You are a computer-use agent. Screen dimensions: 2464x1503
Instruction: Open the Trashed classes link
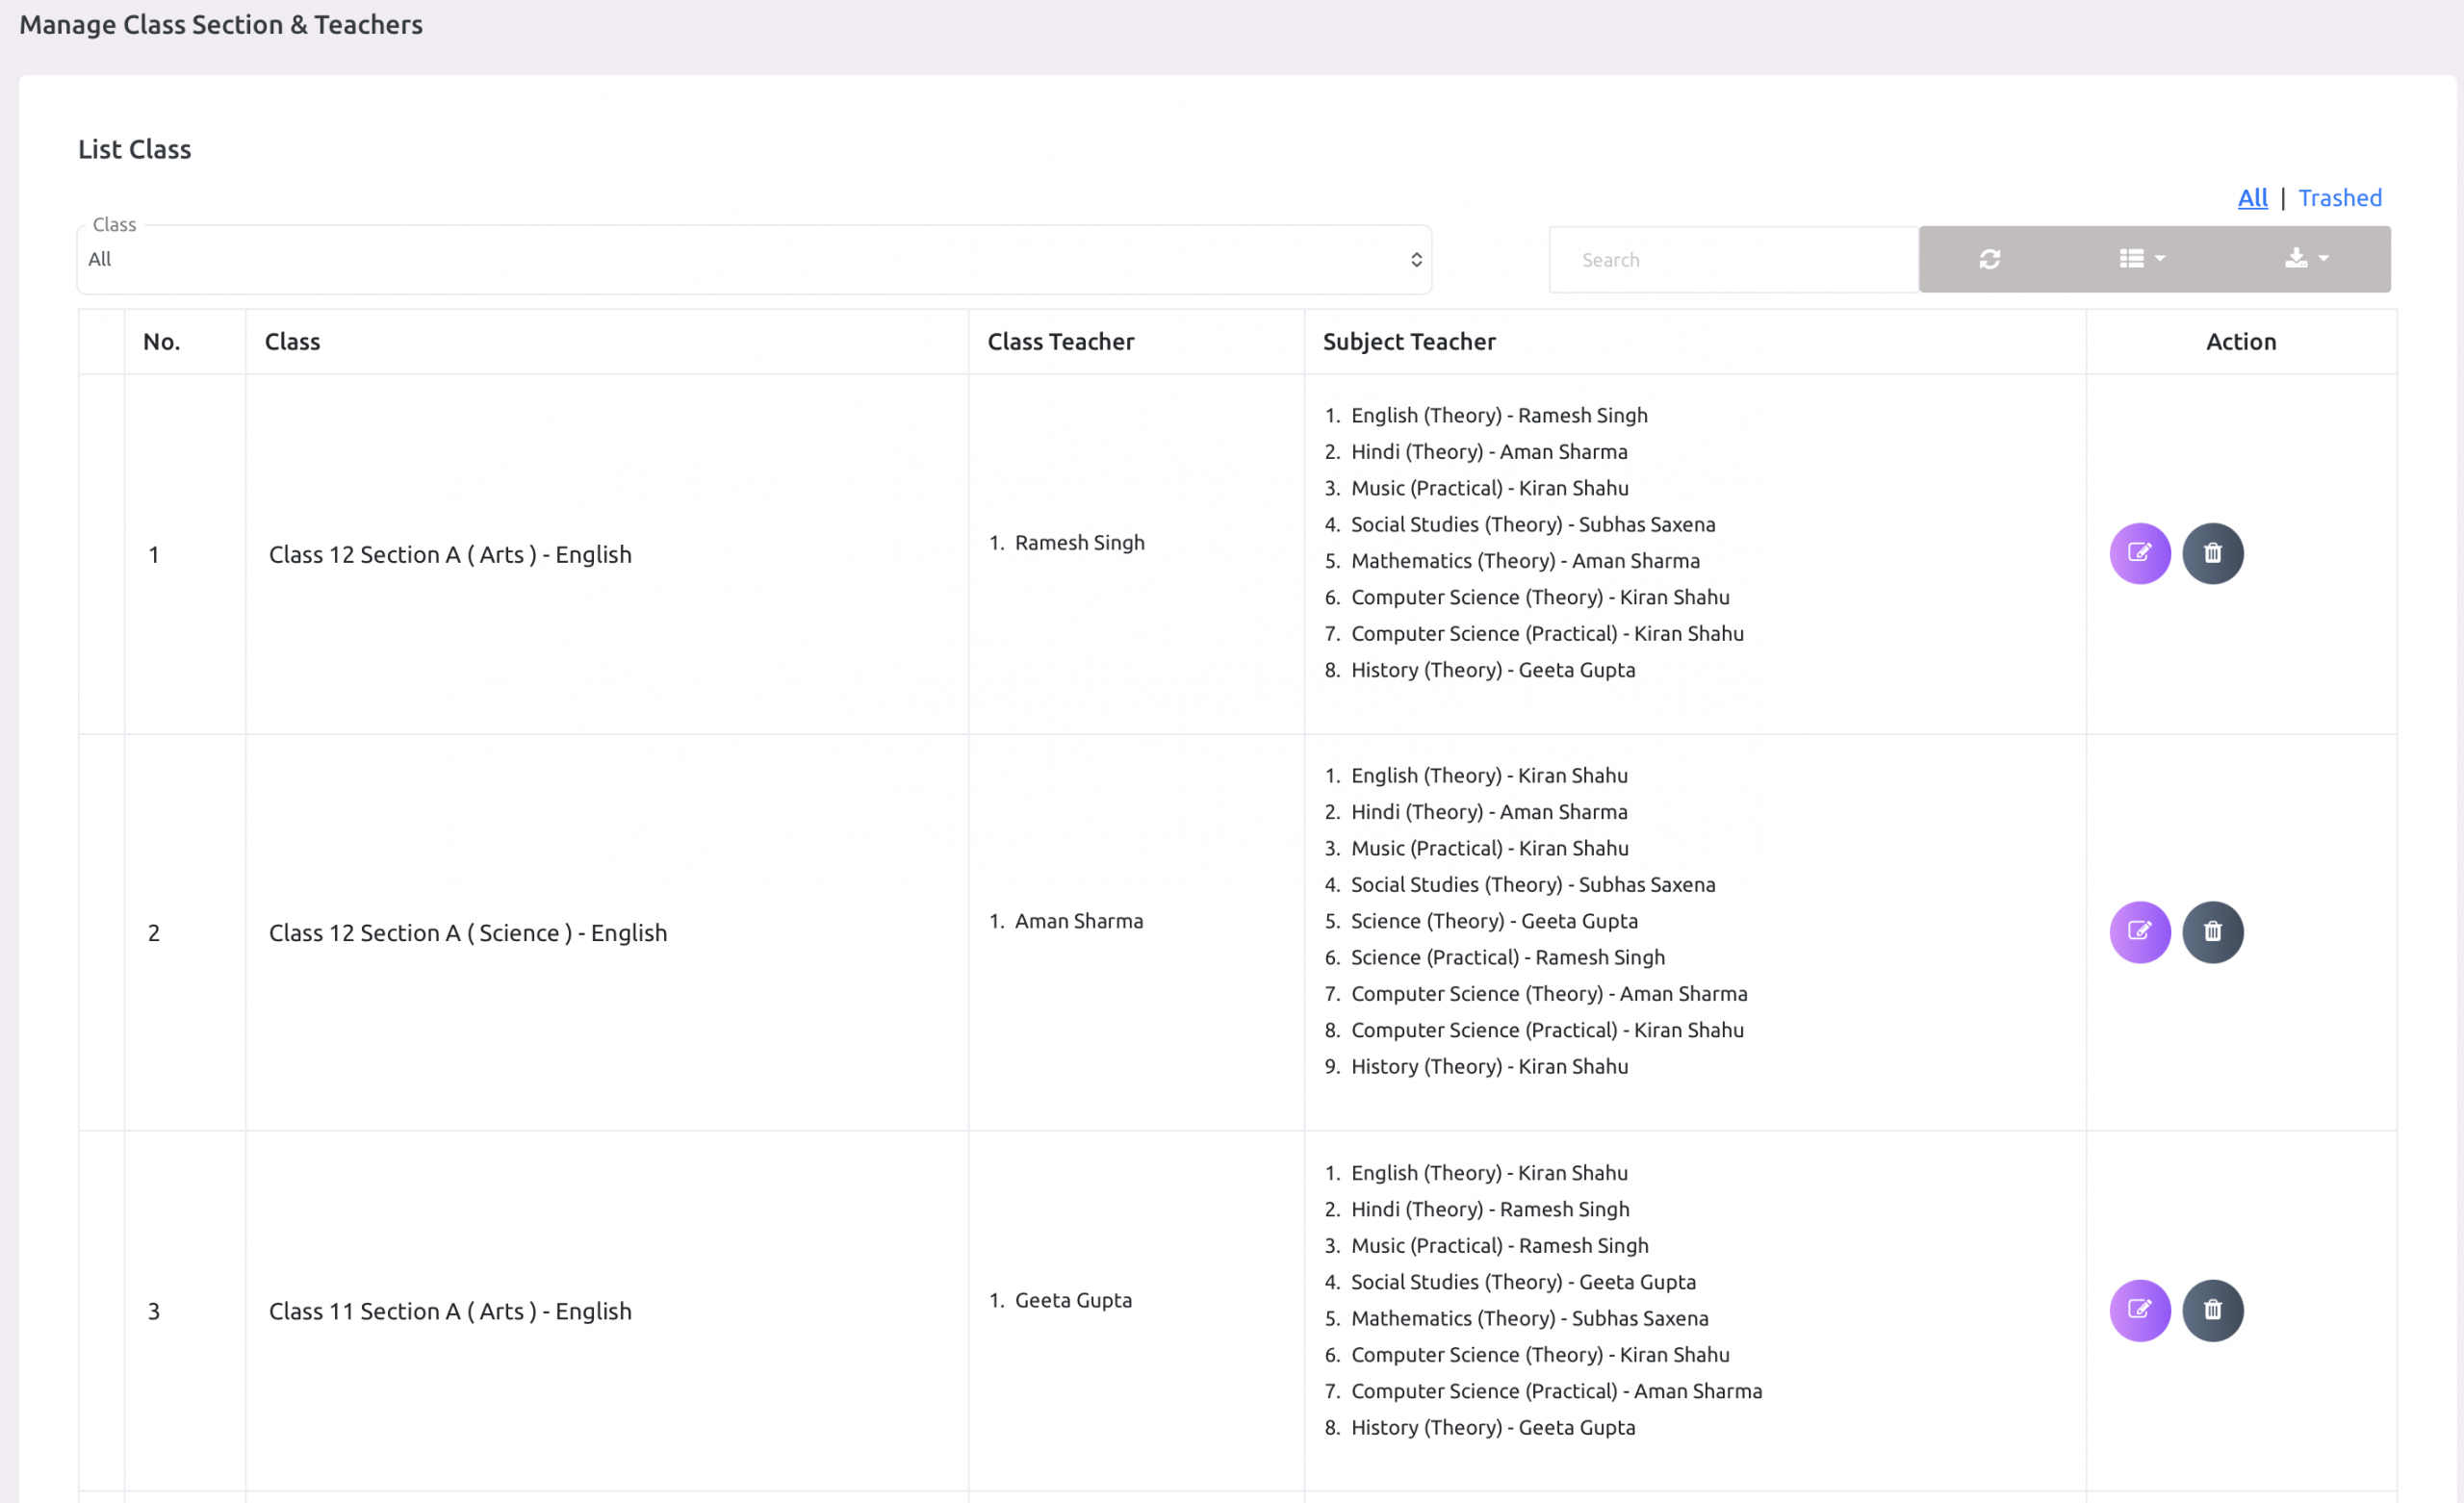click(x=2339, y=198)
